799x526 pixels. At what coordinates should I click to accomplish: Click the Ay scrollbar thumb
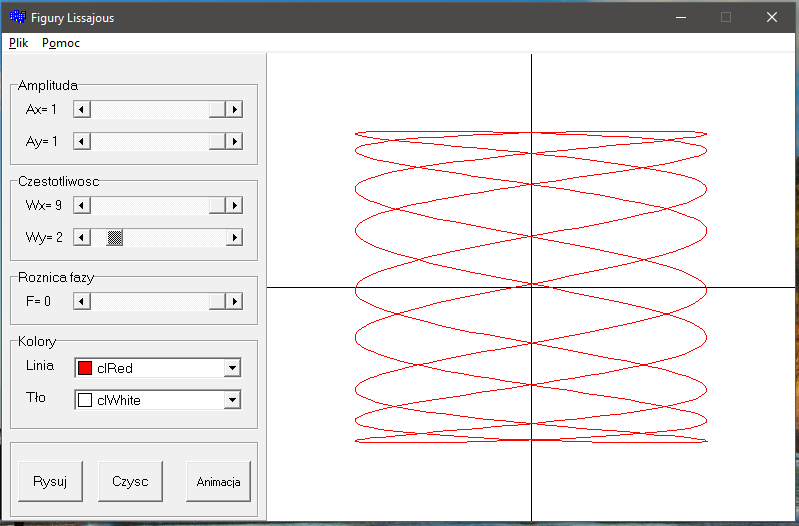point(217,141)
